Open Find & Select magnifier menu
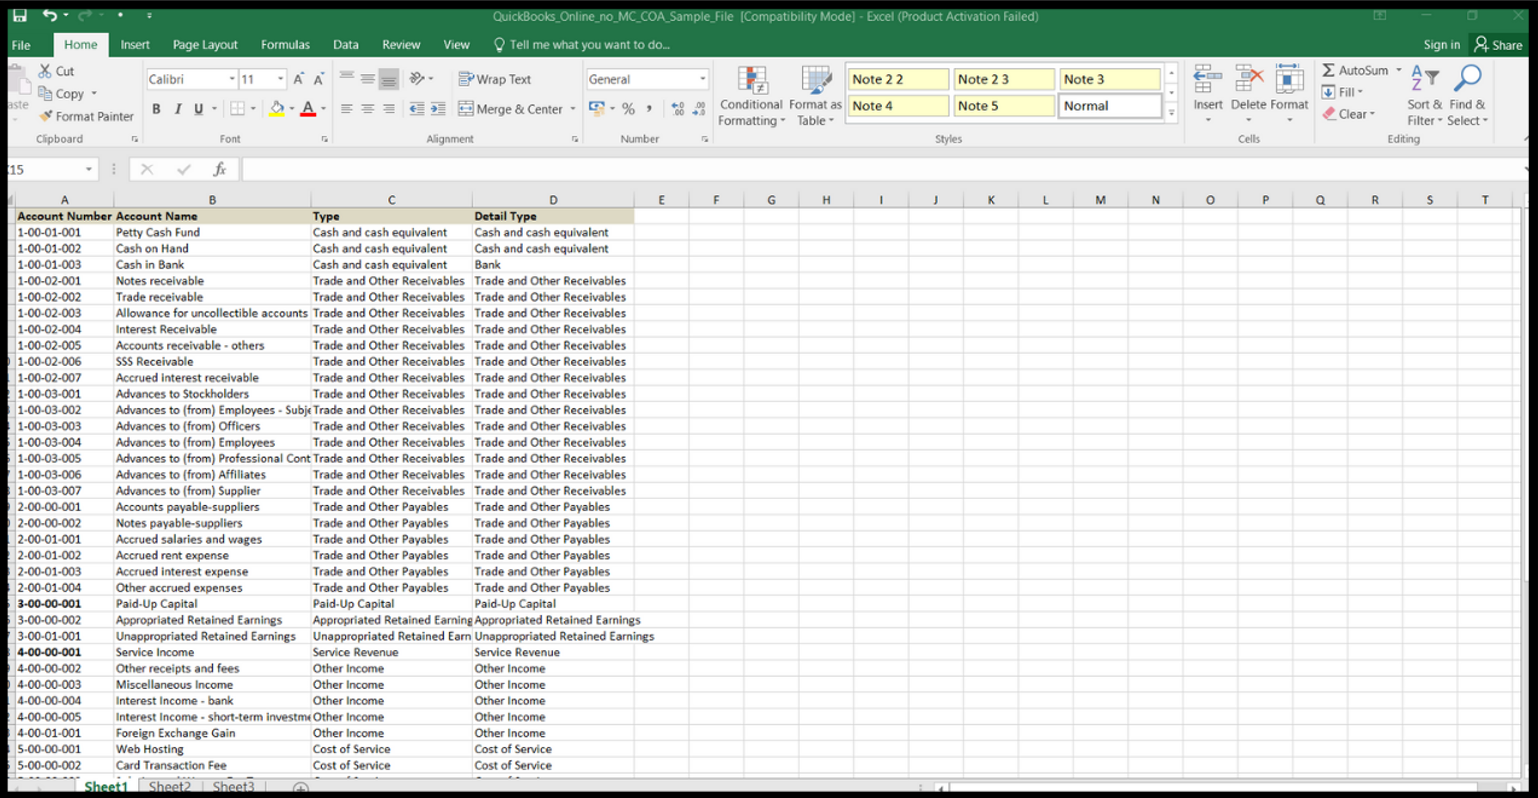This screenshot has width=1538, height=798. (x=1468, y=97)
